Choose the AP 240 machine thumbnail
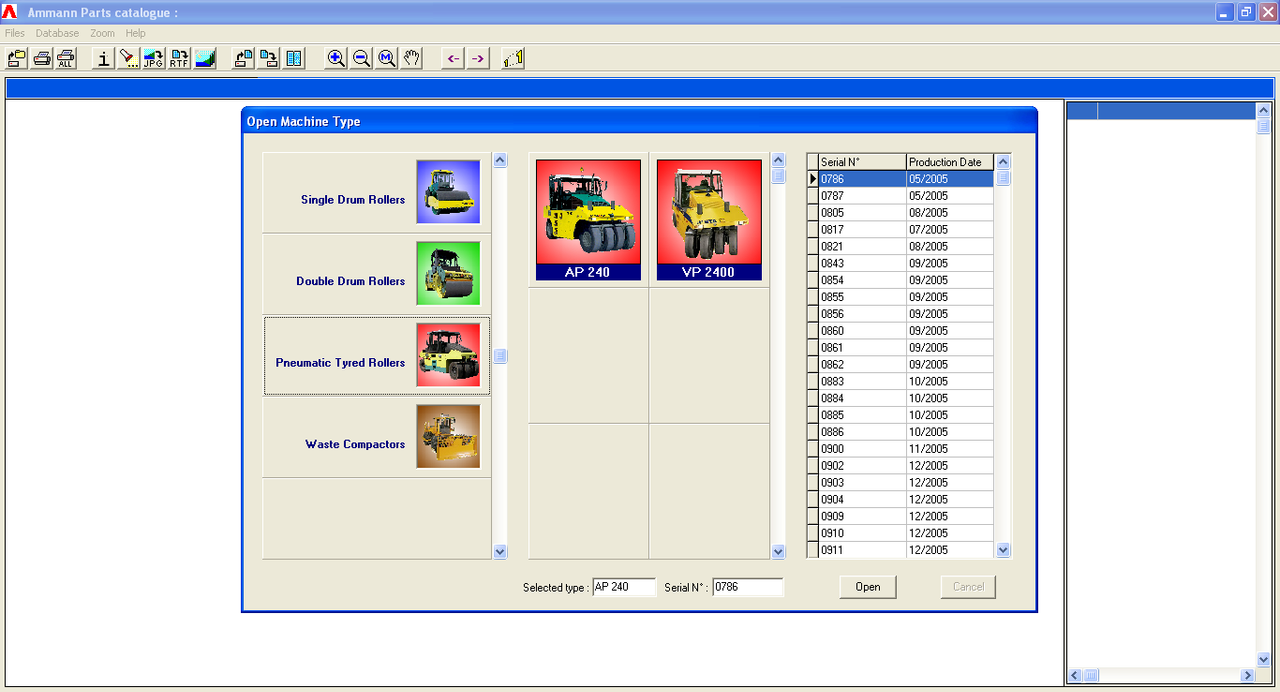Screen dimensions: 1280x692 point(588,220)
